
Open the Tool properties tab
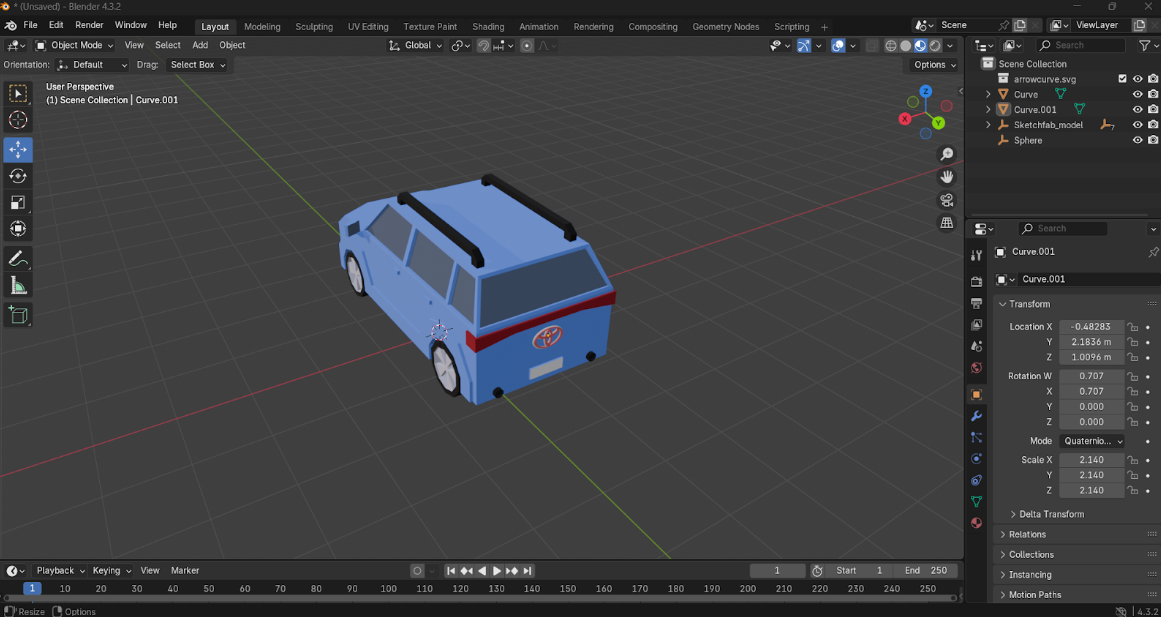(977, 255)
